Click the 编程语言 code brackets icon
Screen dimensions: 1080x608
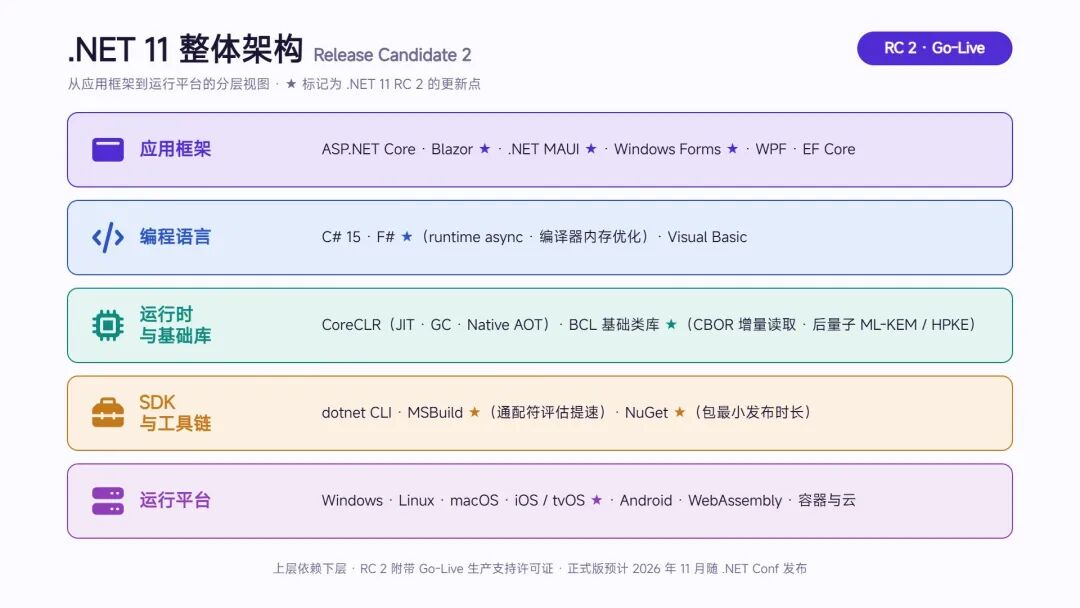click(108, 238)
